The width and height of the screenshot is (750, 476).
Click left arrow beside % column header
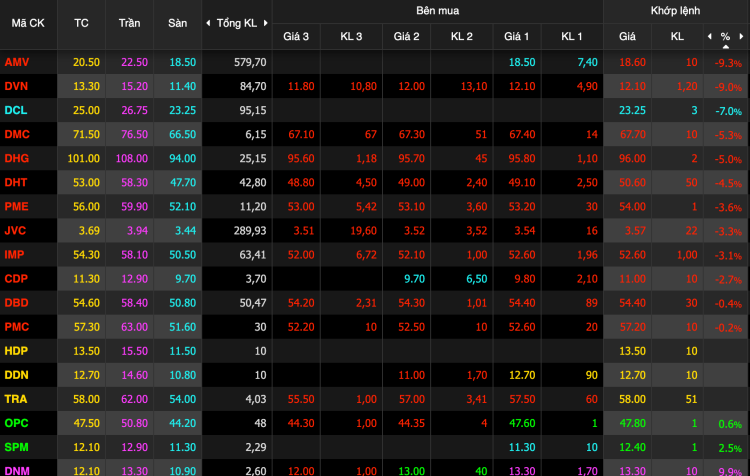[709, 36]
